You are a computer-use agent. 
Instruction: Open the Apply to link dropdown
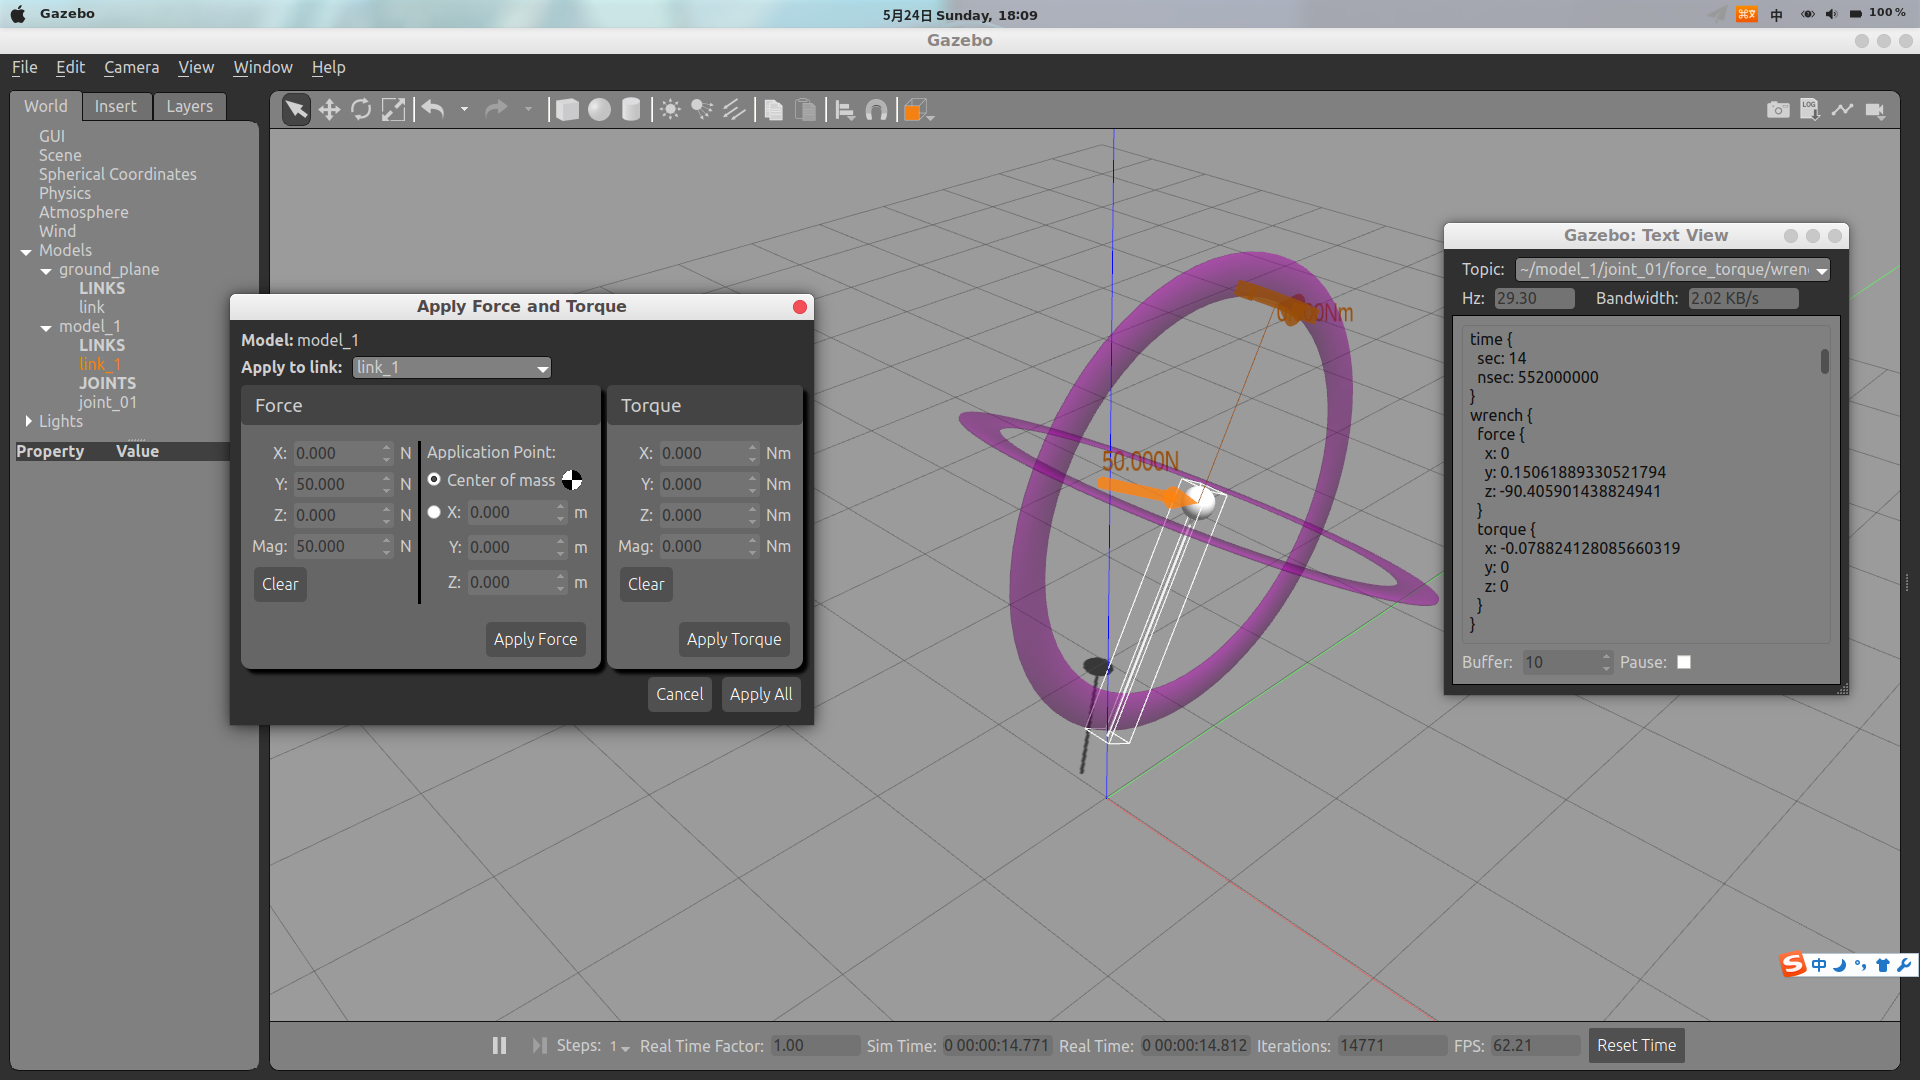(452, 367)
